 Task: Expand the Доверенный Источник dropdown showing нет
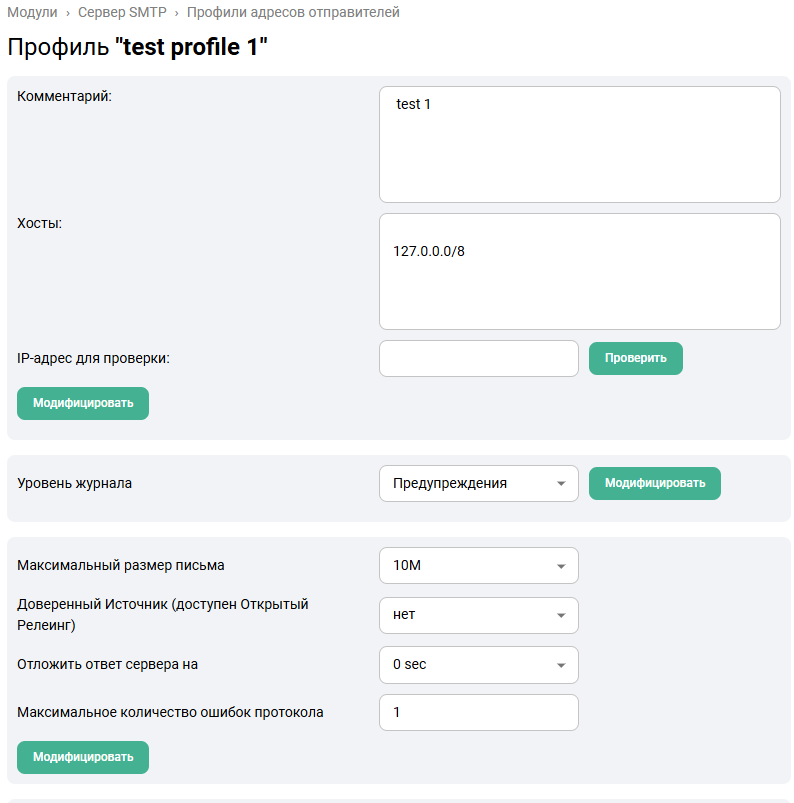tap(478, 614)
